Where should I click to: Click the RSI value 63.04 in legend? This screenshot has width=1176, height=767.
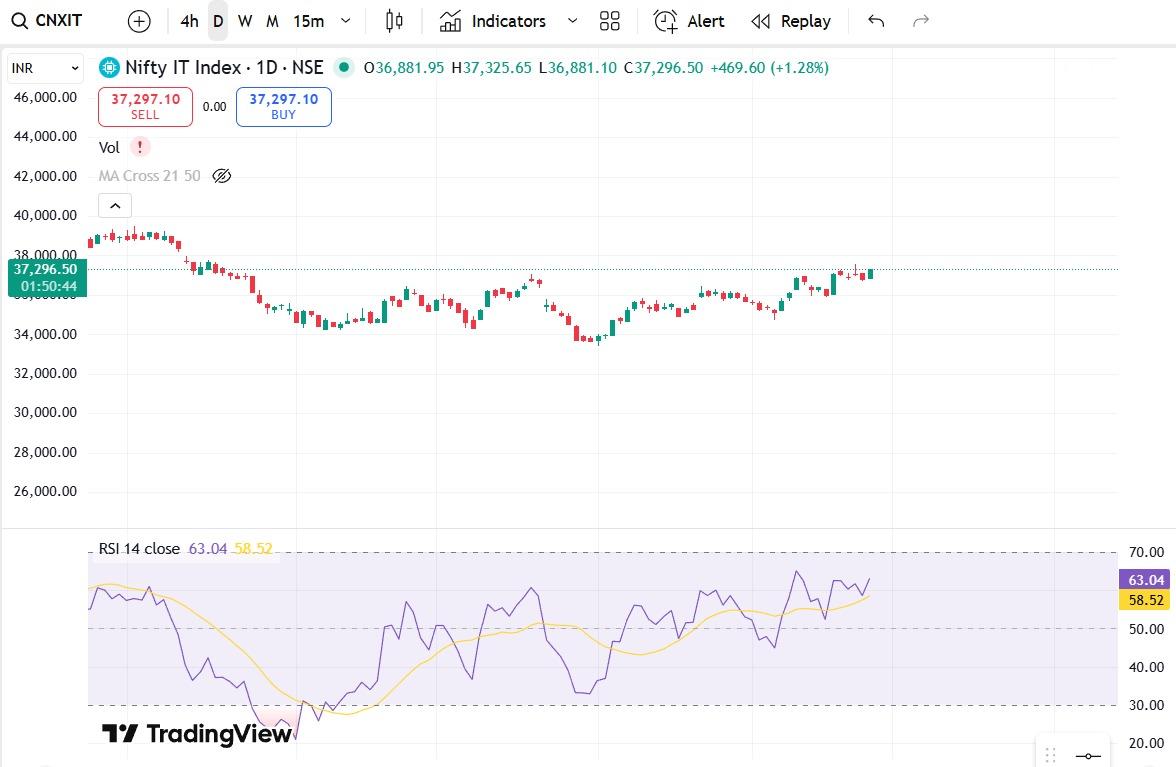208,549
